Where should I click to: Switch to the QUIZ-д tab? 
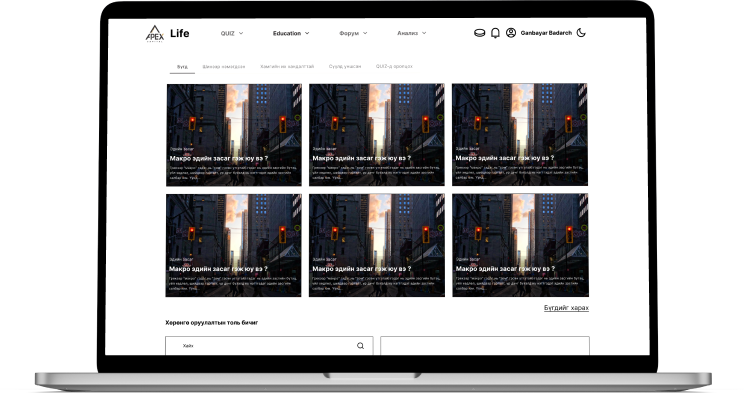pos(394,66)
